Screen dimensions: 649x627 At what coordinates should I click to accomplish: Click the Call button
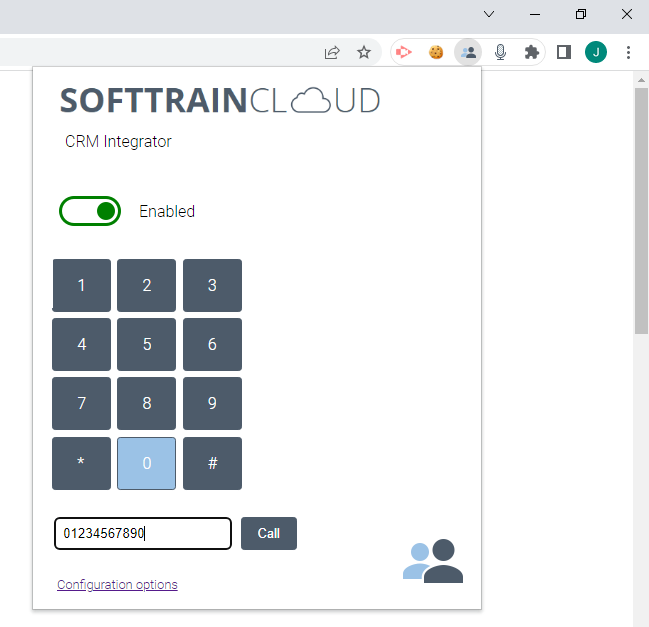(269, 533)
